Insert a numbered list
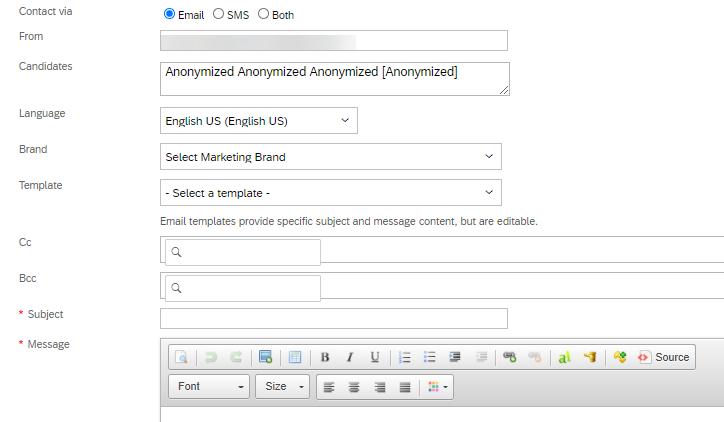This screenshot has height=422, width=724. [404, 357]
